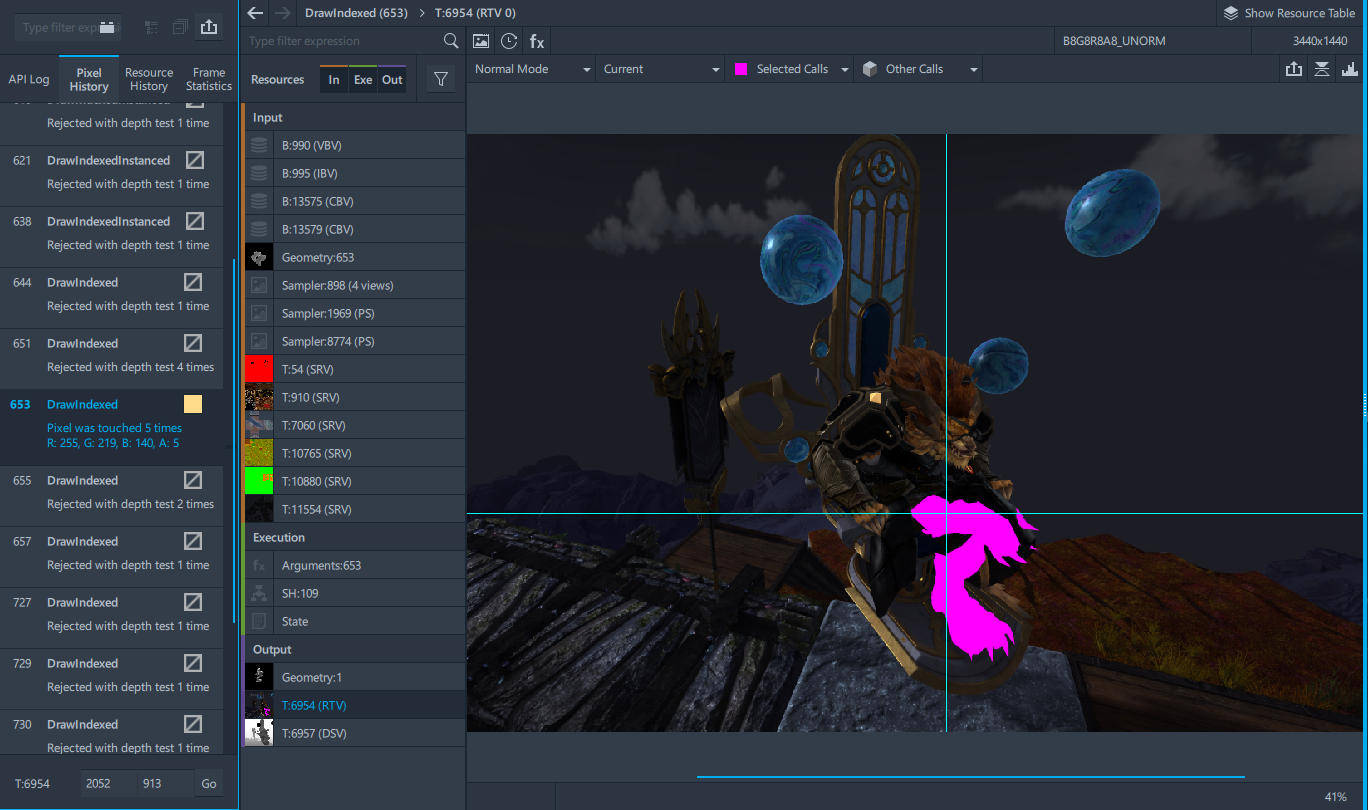Viewport: 1368px width, 810px height.
Task: Open the resources filter funnel
Action: 441,80
